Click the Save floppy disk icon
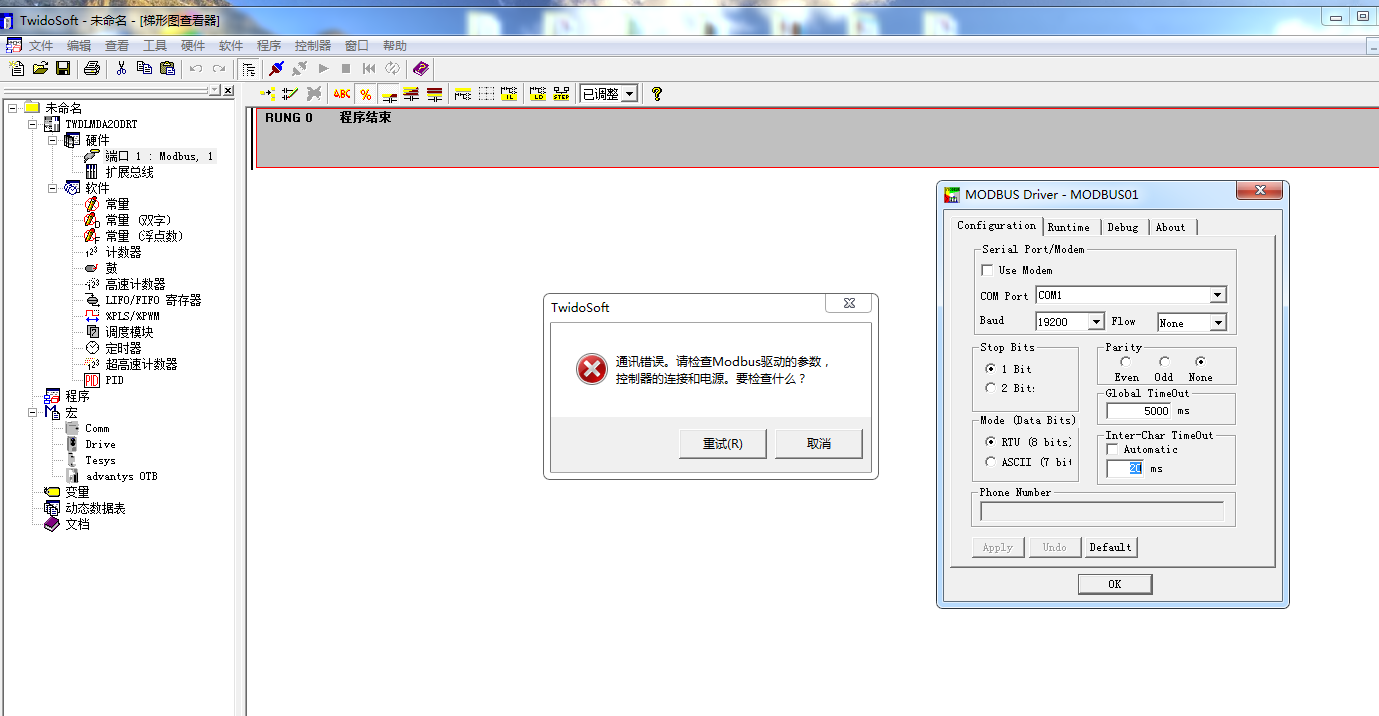Screen dimensions: 1379x716 coord(63,68)
